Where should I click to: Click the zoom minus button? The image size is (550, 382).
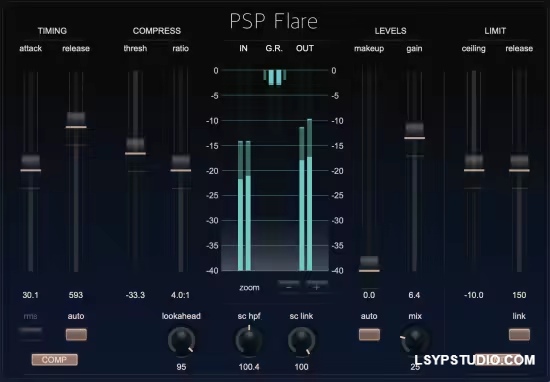289,286
